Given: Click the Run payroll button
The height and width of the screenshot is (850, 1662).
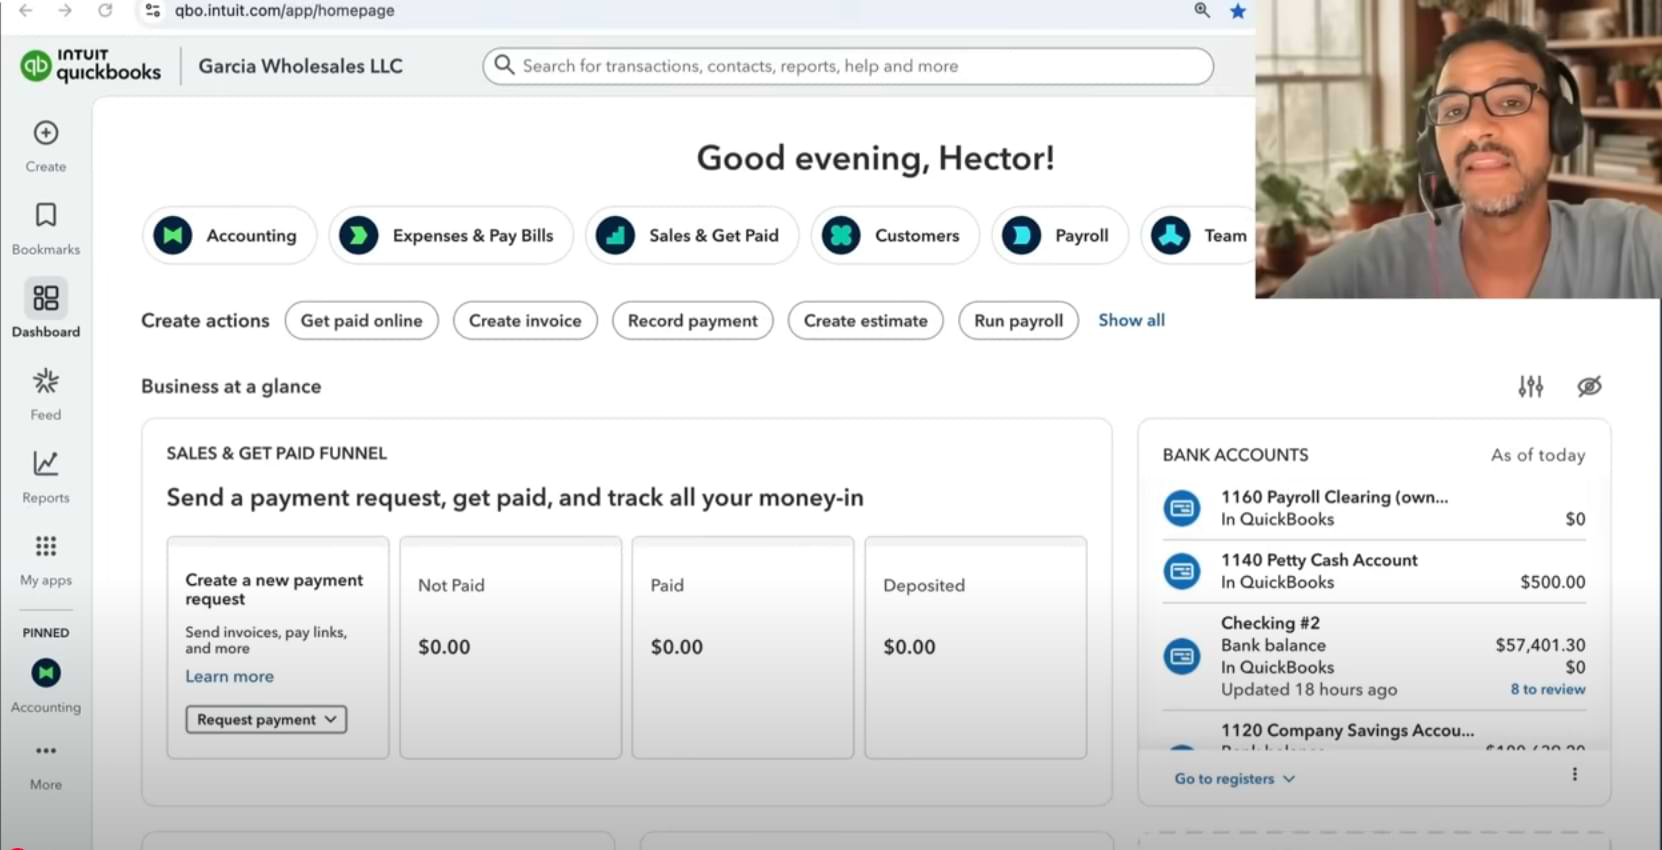Looking at the screenshot, I should tap(1019, 321).
